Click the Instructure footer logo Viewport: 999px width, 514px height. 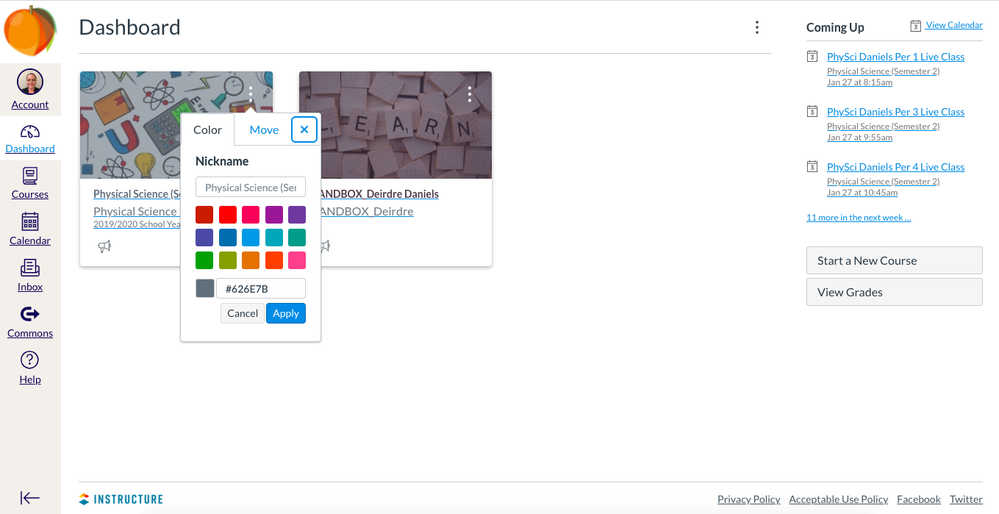point(121,499)
